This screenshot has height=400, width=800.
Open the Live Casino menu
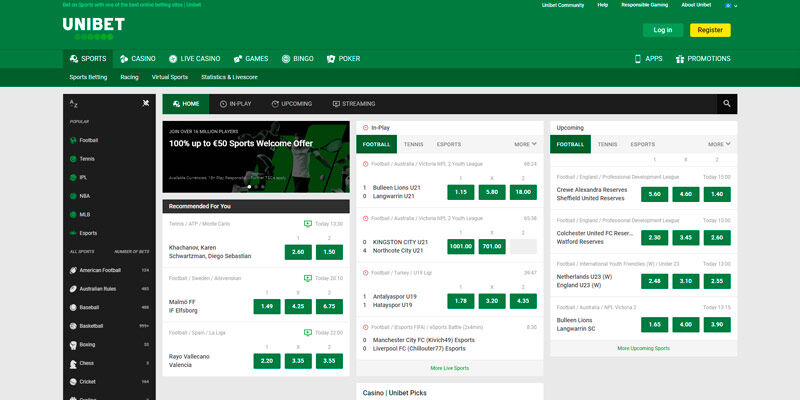pos(195,59)
